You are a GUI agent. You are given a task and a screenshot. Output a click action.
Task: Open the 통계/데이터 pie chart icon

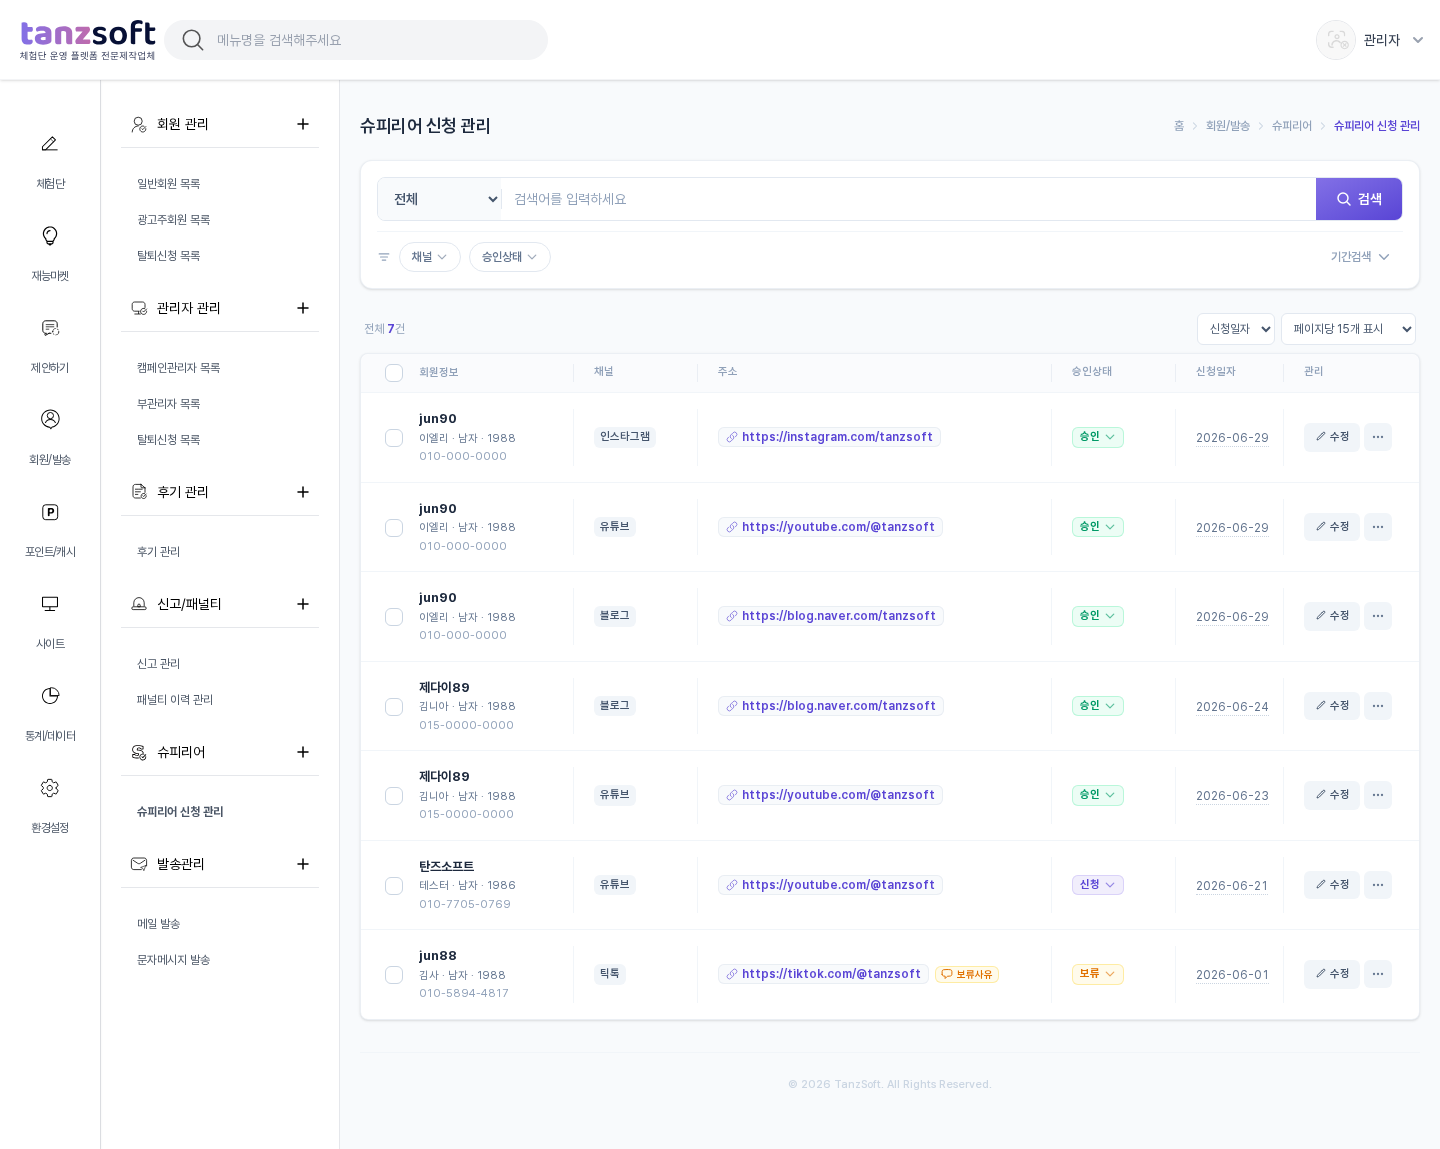(x=50, y=696)
